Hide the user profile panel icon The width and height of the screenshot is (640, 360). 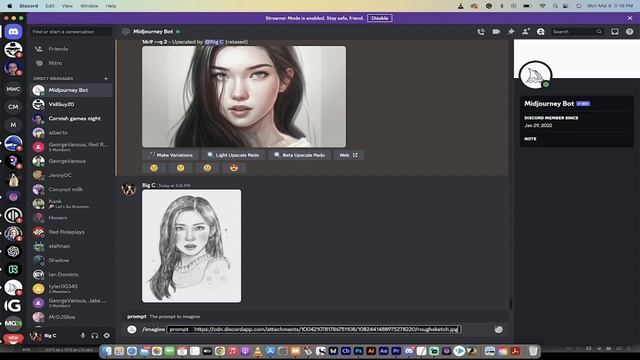point(541,31)
